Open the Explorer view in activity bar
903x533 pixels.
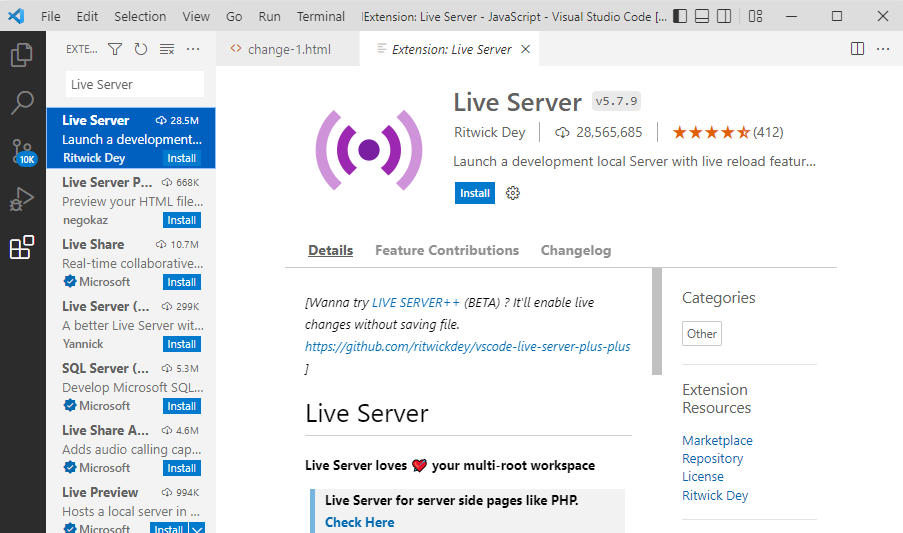point(22,55)
